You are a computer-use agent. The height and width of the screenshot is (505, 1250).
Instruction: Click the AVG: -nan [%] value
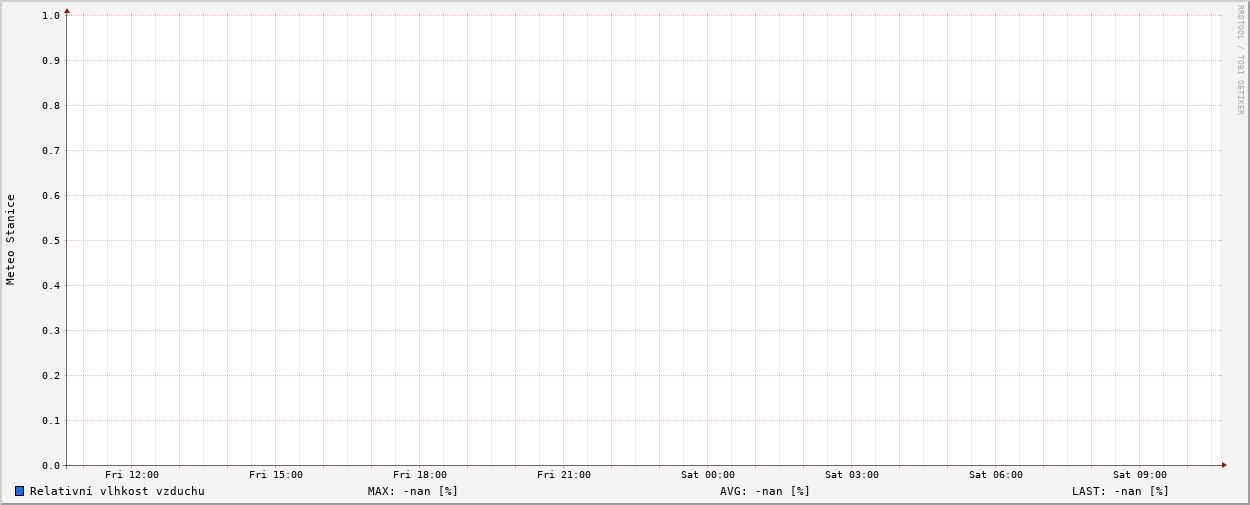[765, 491]
